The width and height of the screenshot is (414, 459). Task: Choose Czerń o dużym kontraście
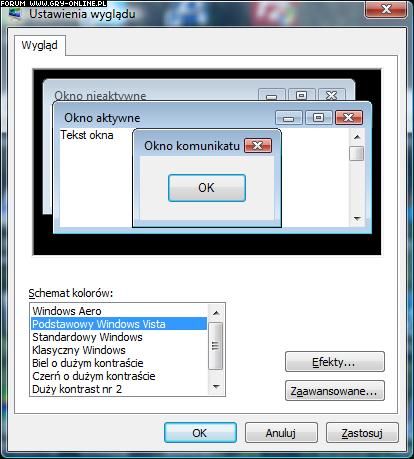[x=119, y=376]
